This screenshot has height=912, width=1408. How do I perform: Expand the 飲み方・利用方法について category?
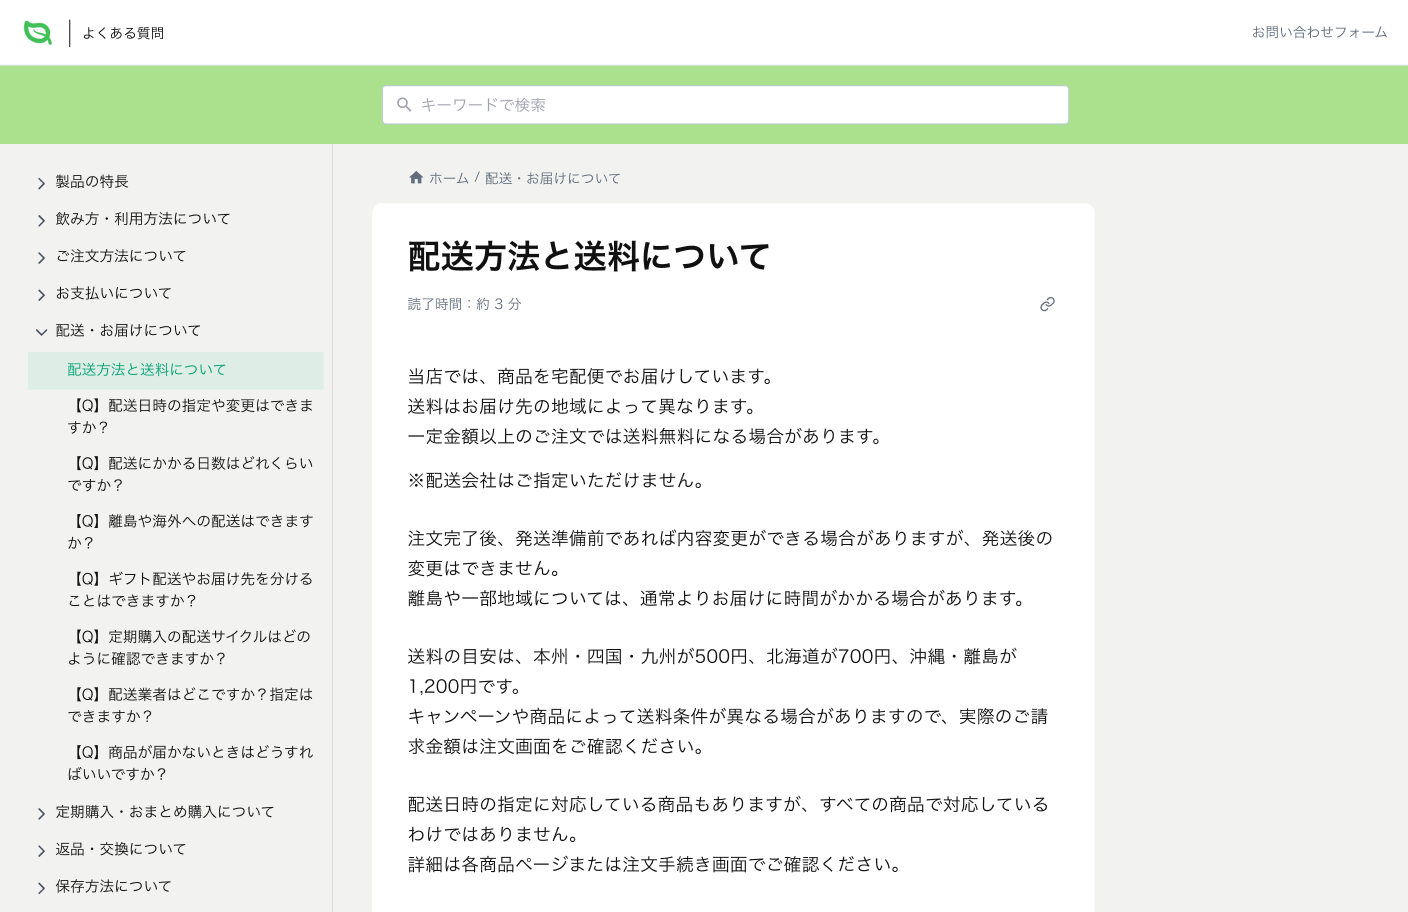[x=41, y=220]
